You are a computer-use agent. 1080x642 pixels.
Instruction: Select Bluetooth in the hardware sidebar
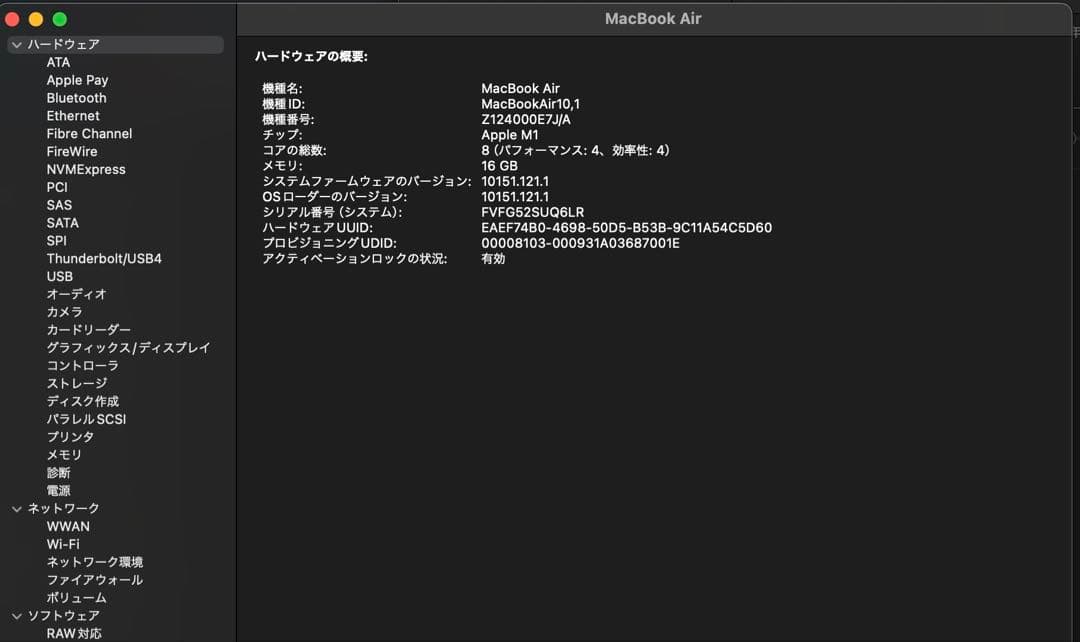click(x=76, y=97)
